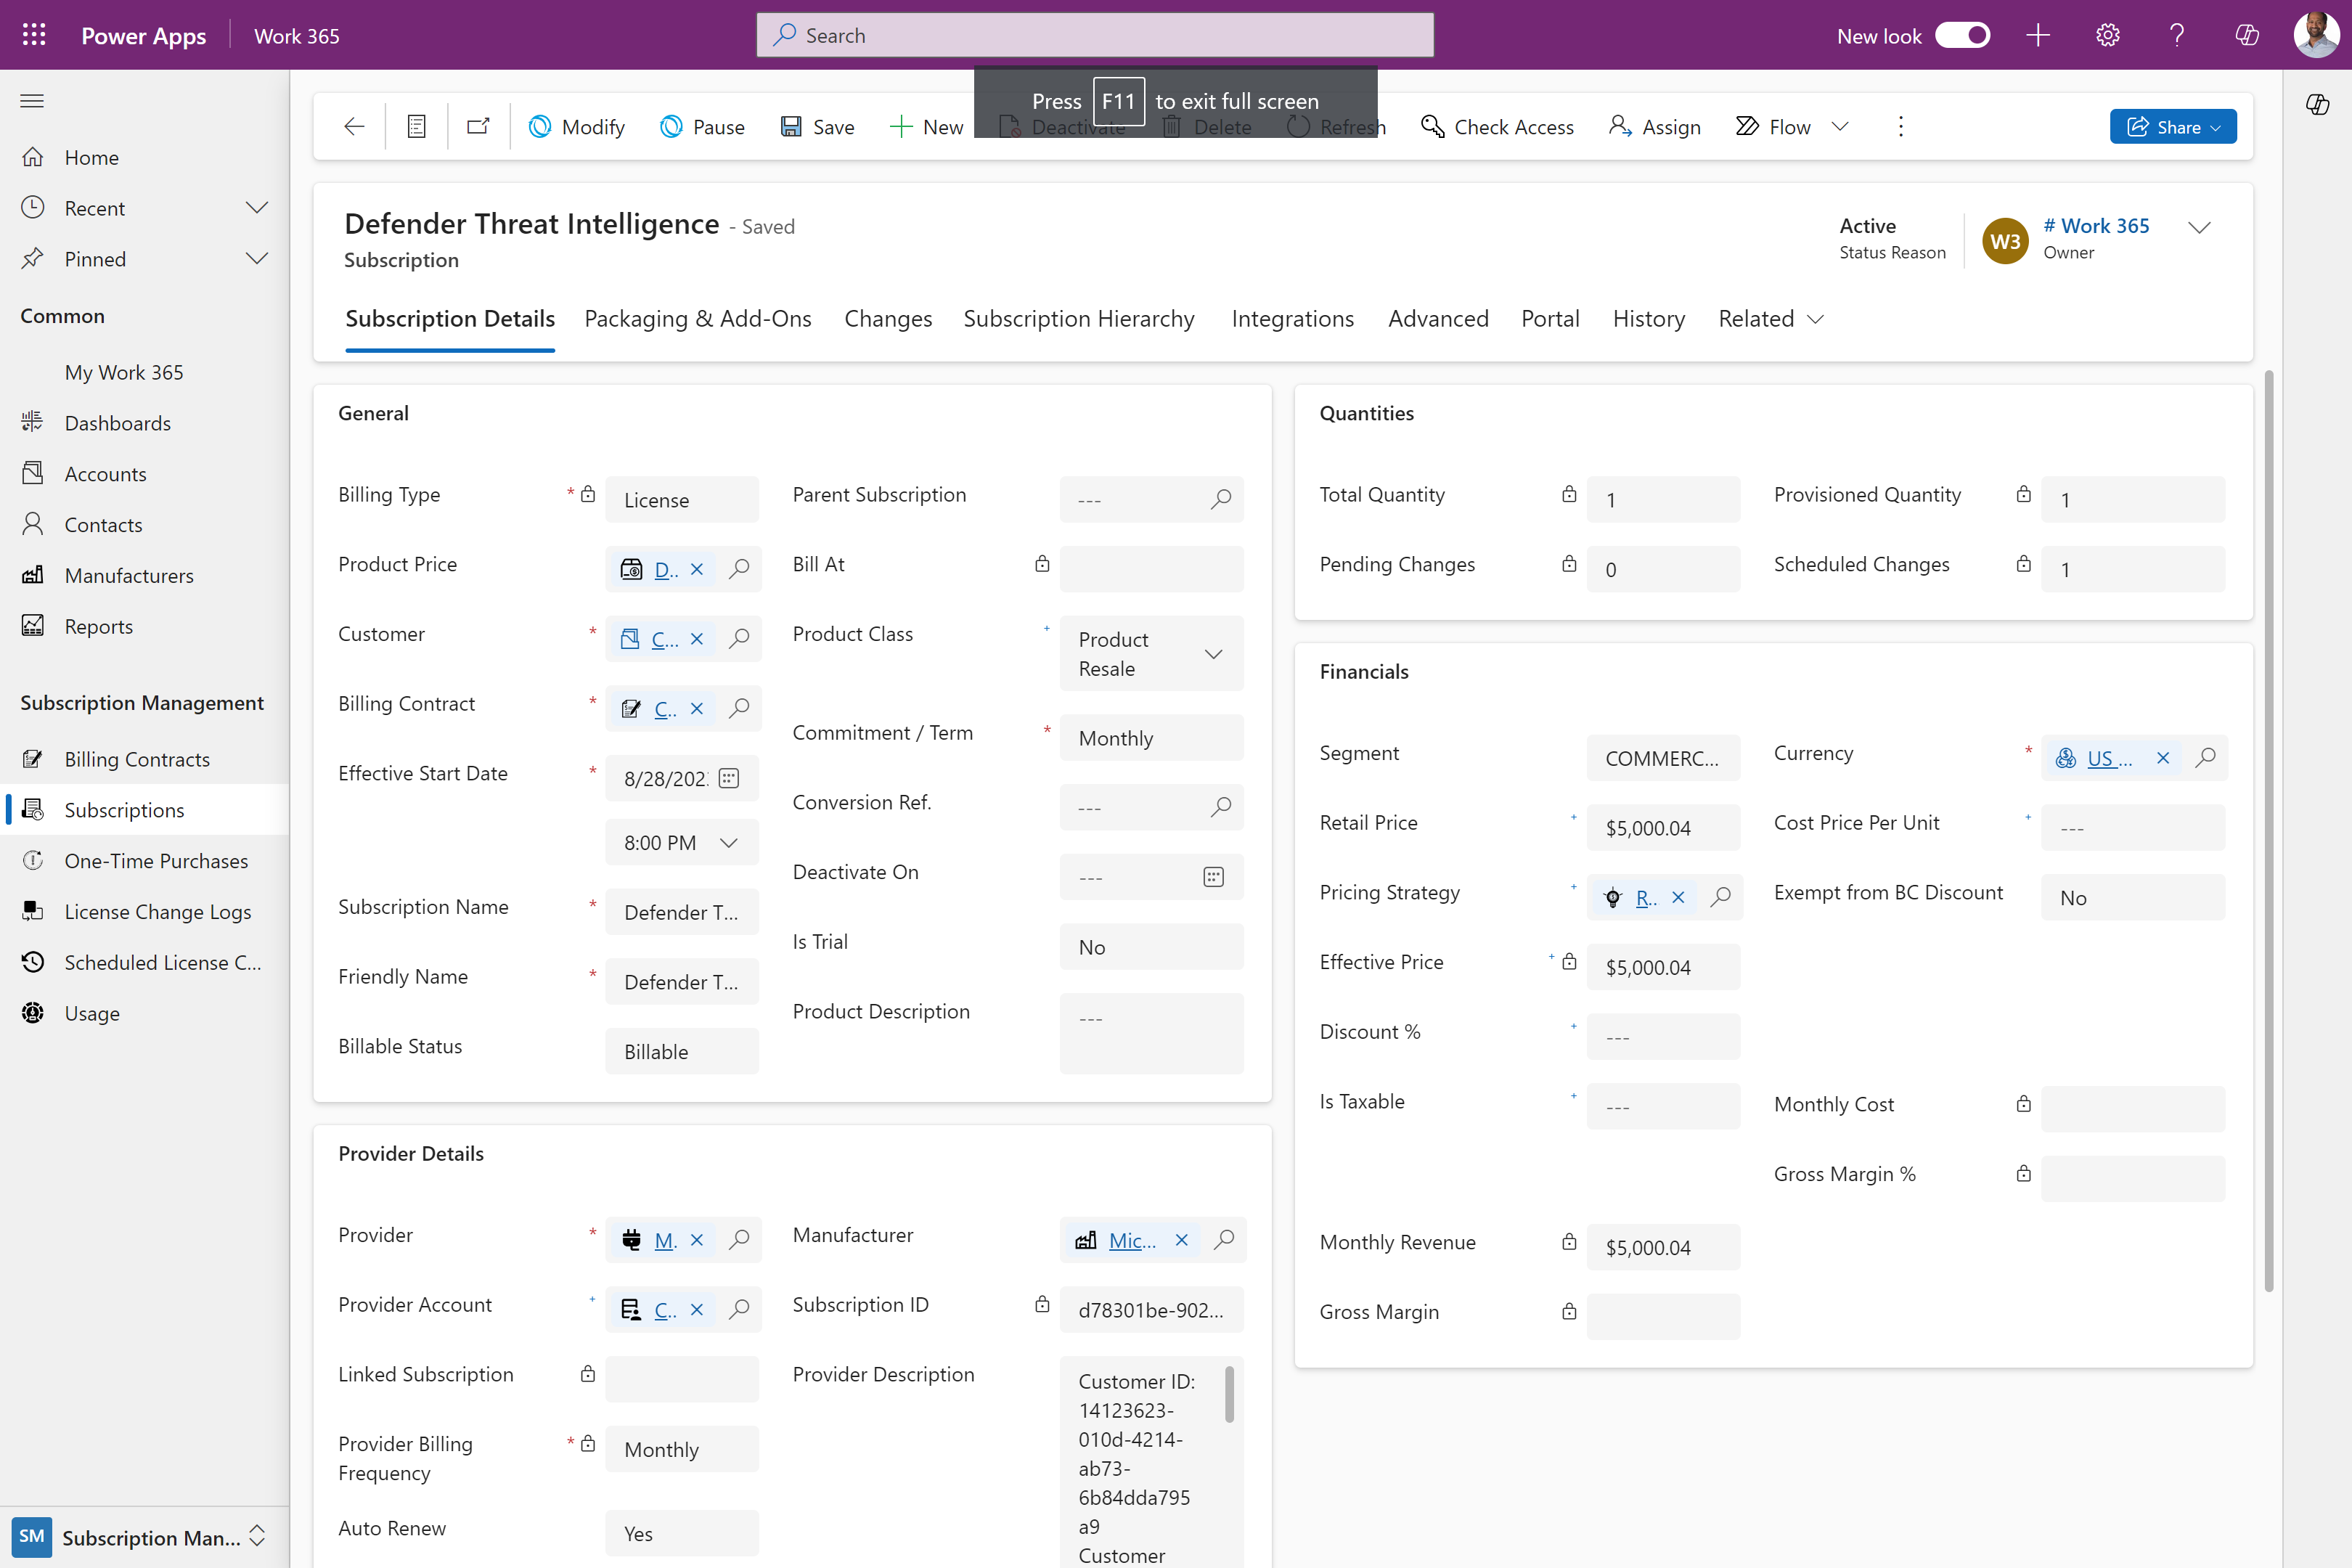Toggle the Auto Renew Yes field
Viewport: 2352px width, 1568px height.
681,1533
